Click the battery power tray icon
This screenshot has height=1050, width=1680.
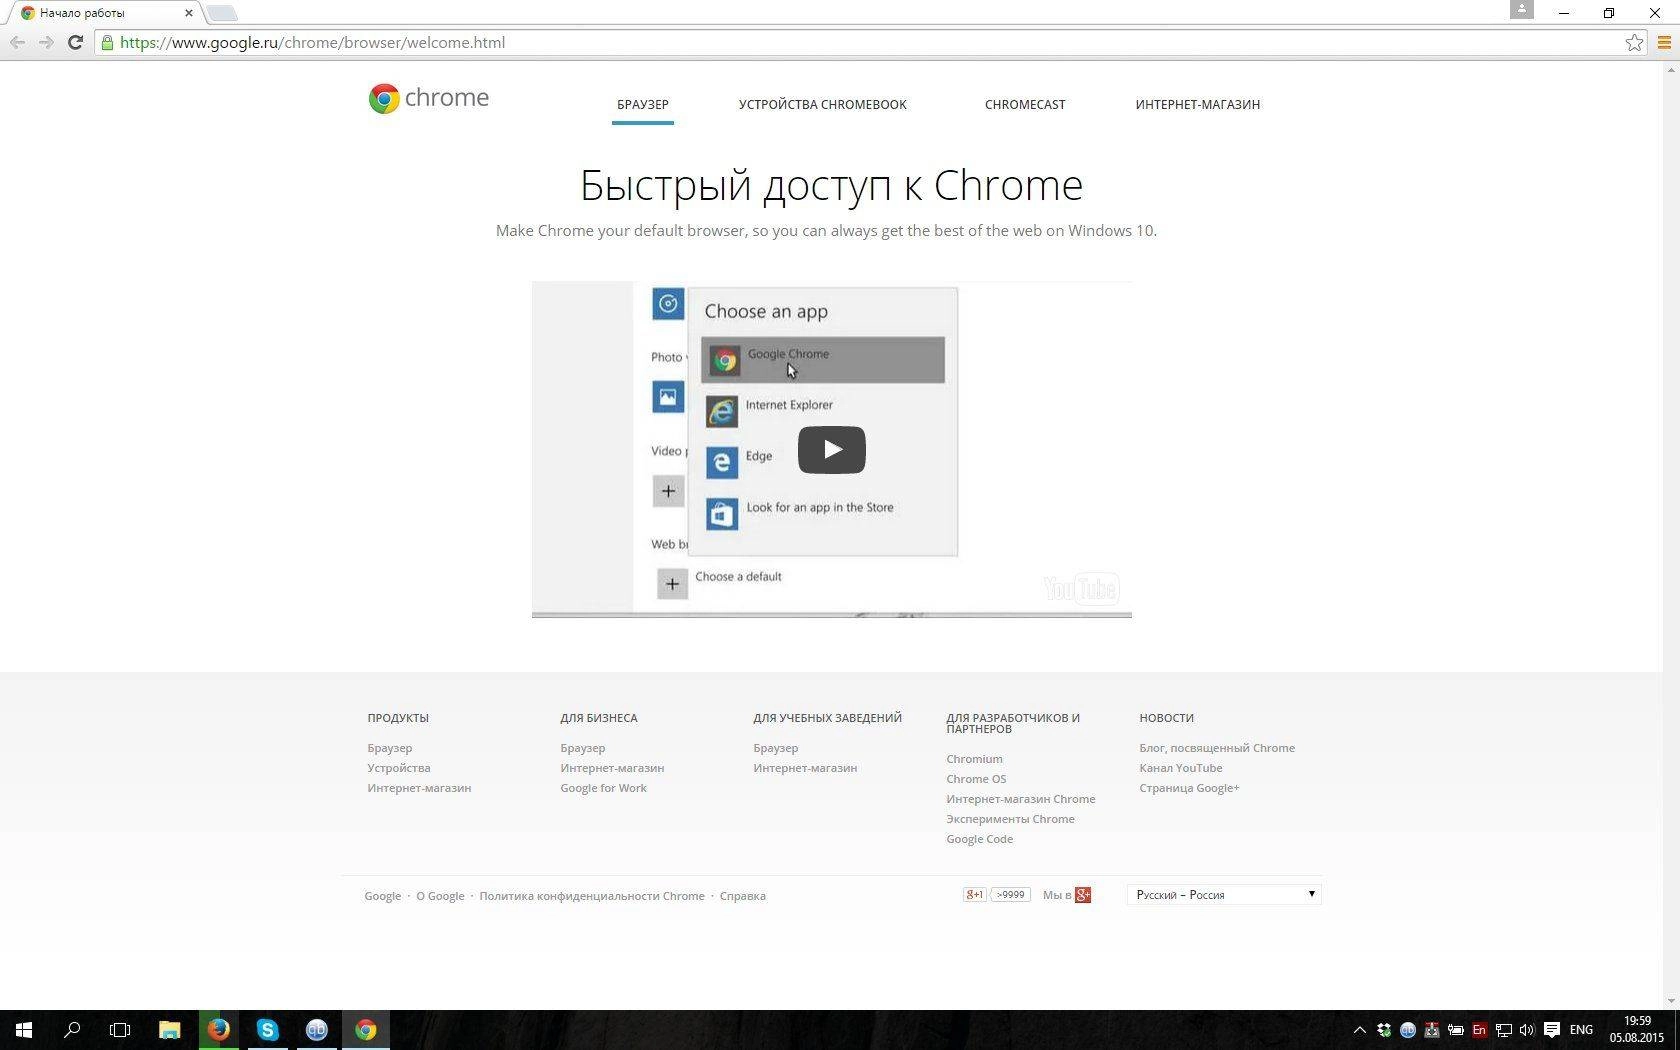pos(1456,1030)
